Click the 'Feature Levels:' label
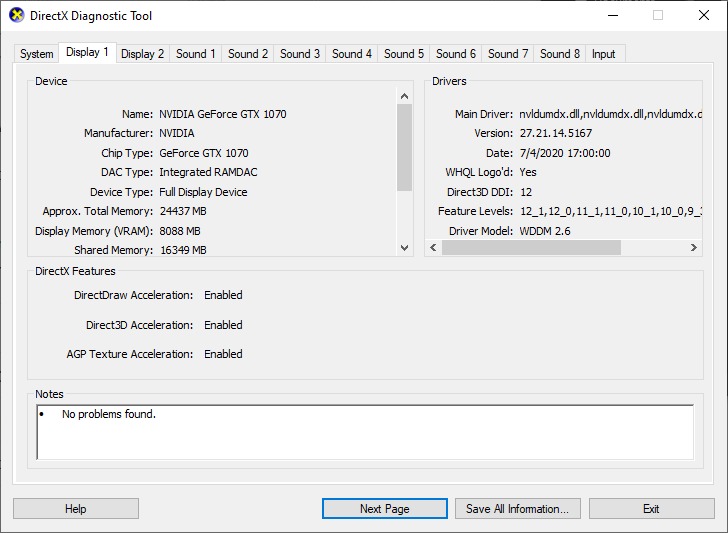728x533 pixels. point(475,211)
